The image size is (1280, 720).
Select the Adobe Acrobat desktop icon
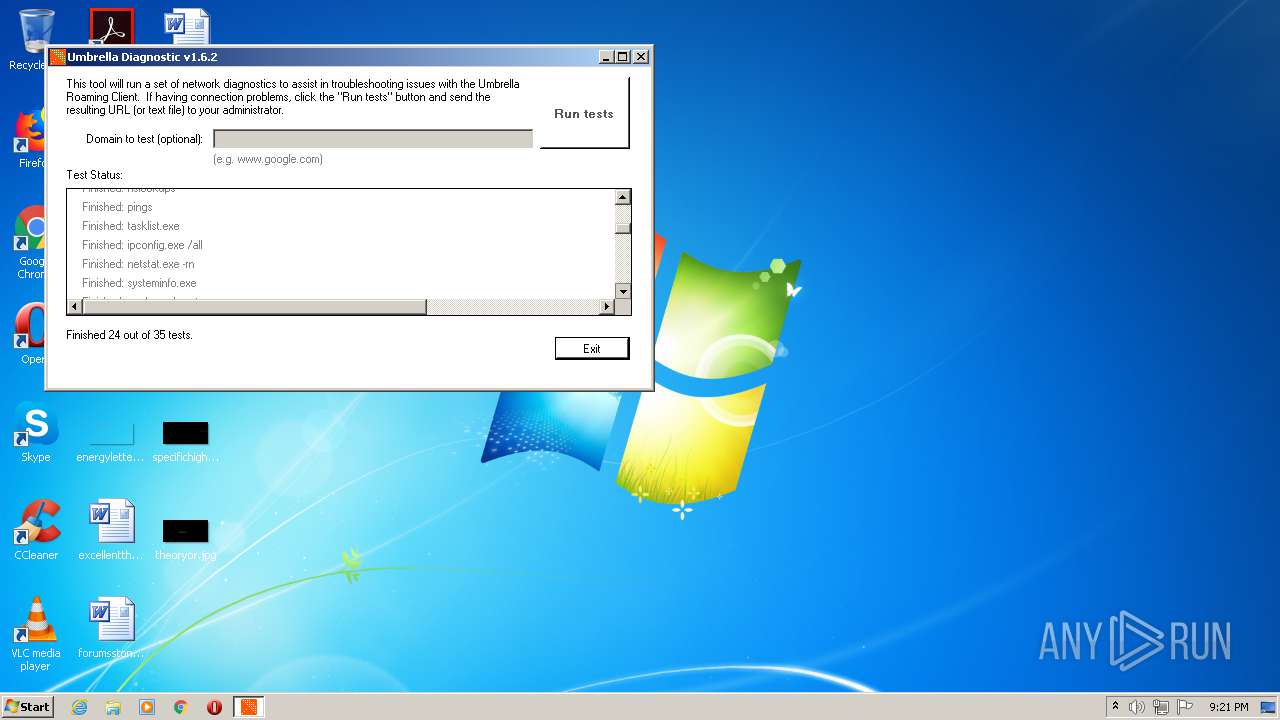click(x=111, y=28)
